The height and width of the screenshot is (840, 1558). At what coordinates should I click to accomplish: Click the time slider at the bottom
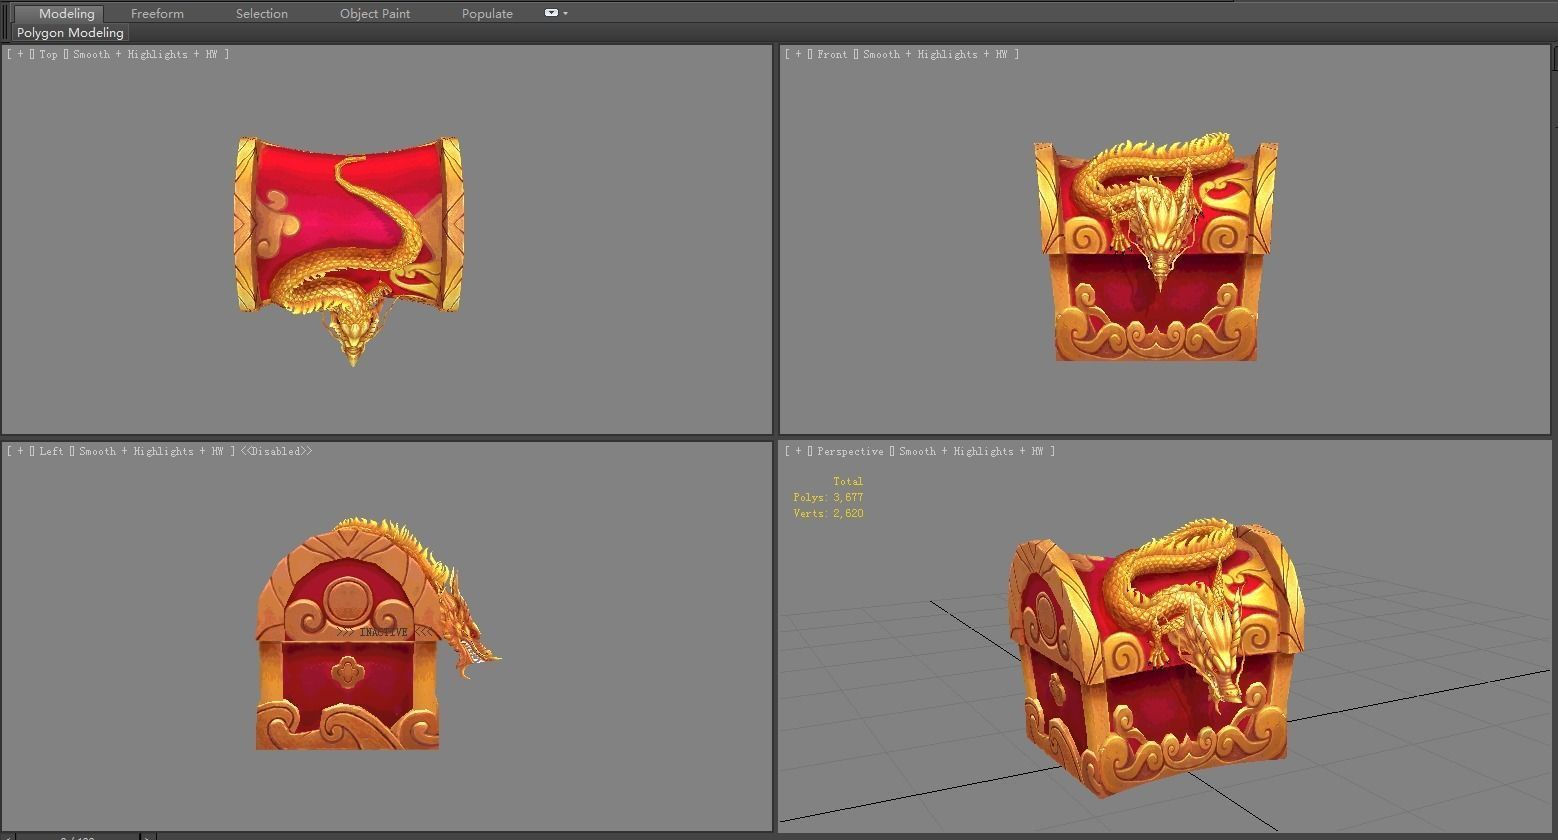click(75, 836)
